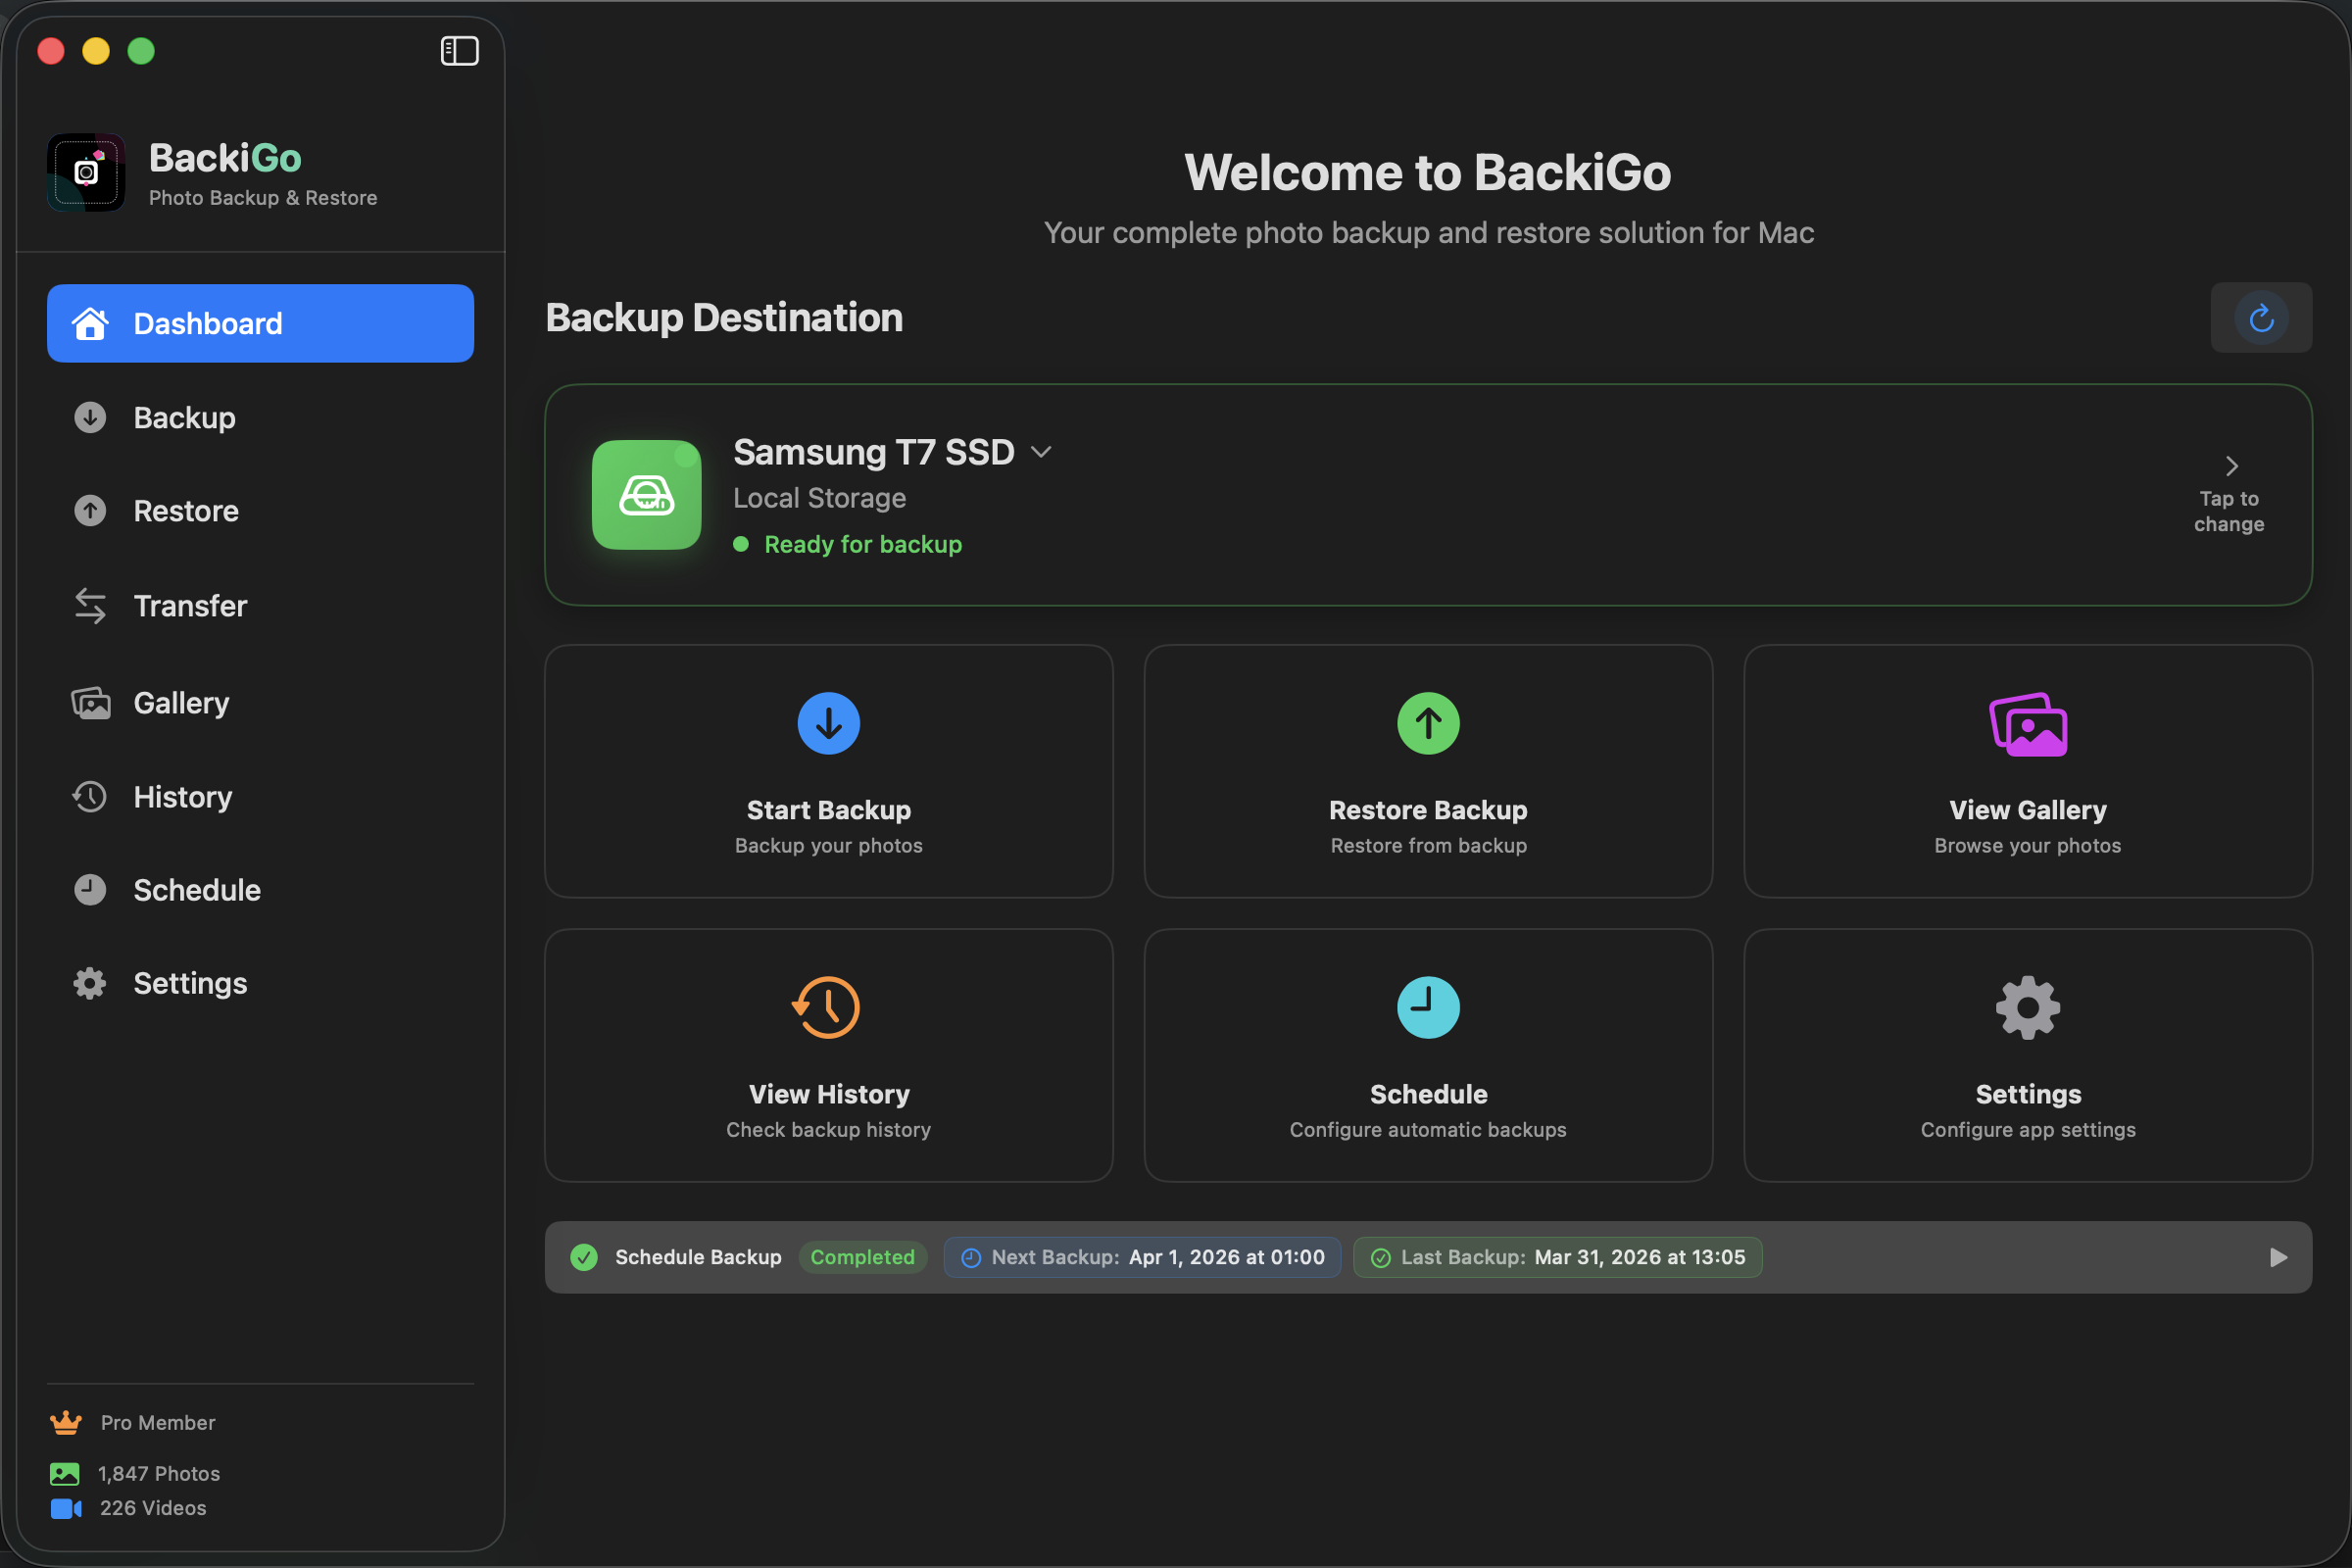Screen dimensions: 2352x1568
Task: Expand the Samsung T7 SSD dropdown chevron
Action: pyautogui.click(x=1041, y=452)
